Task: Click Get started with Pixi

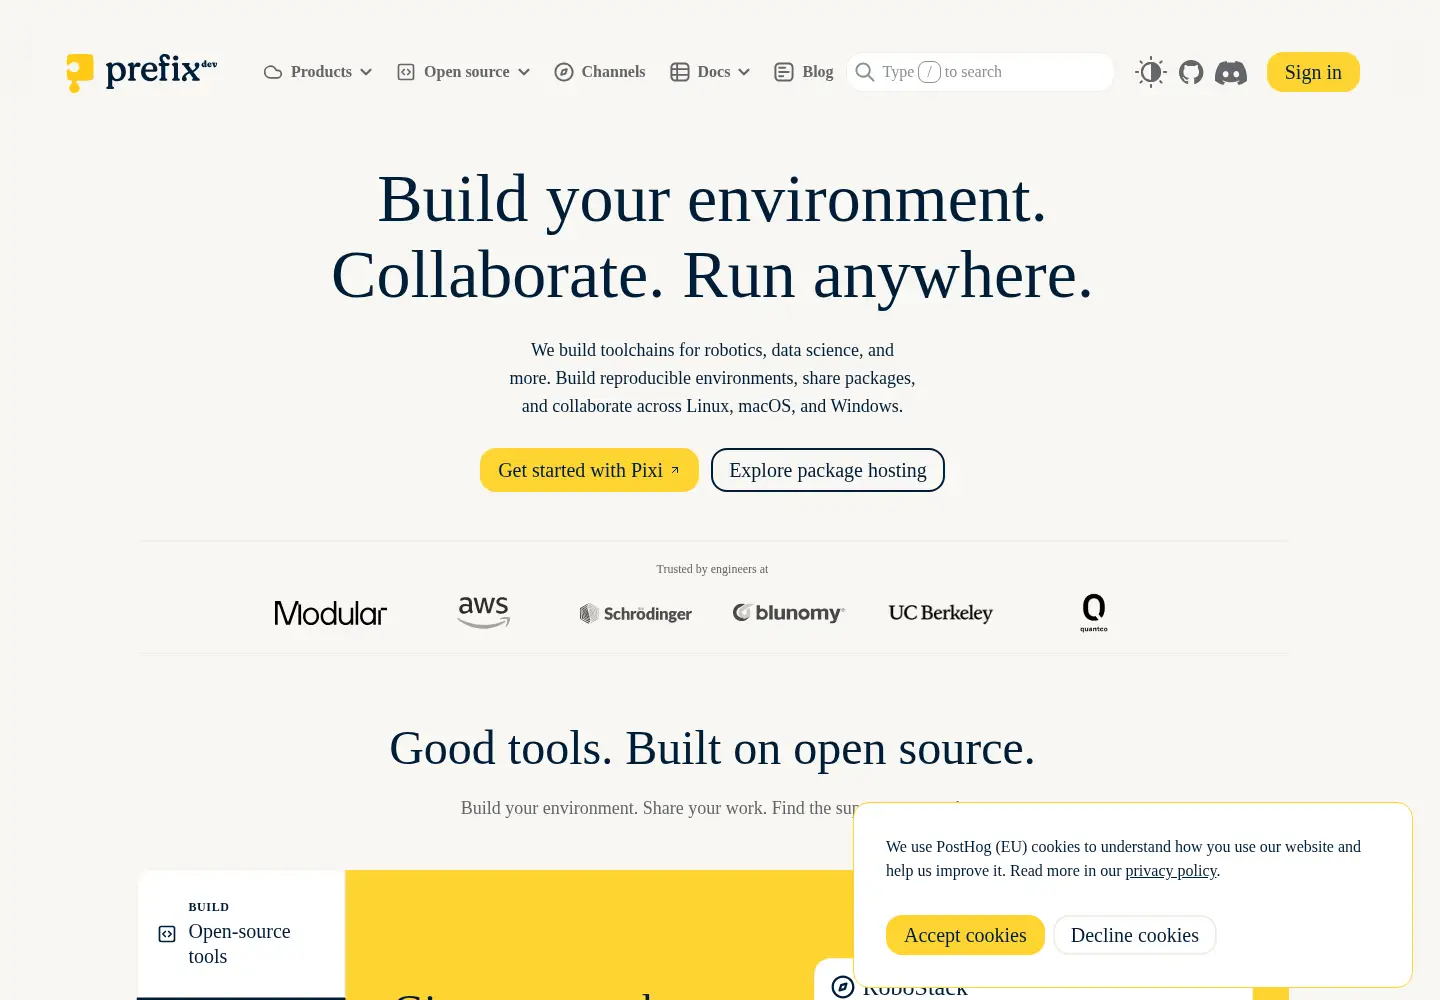Action: (x=589, y=470)
